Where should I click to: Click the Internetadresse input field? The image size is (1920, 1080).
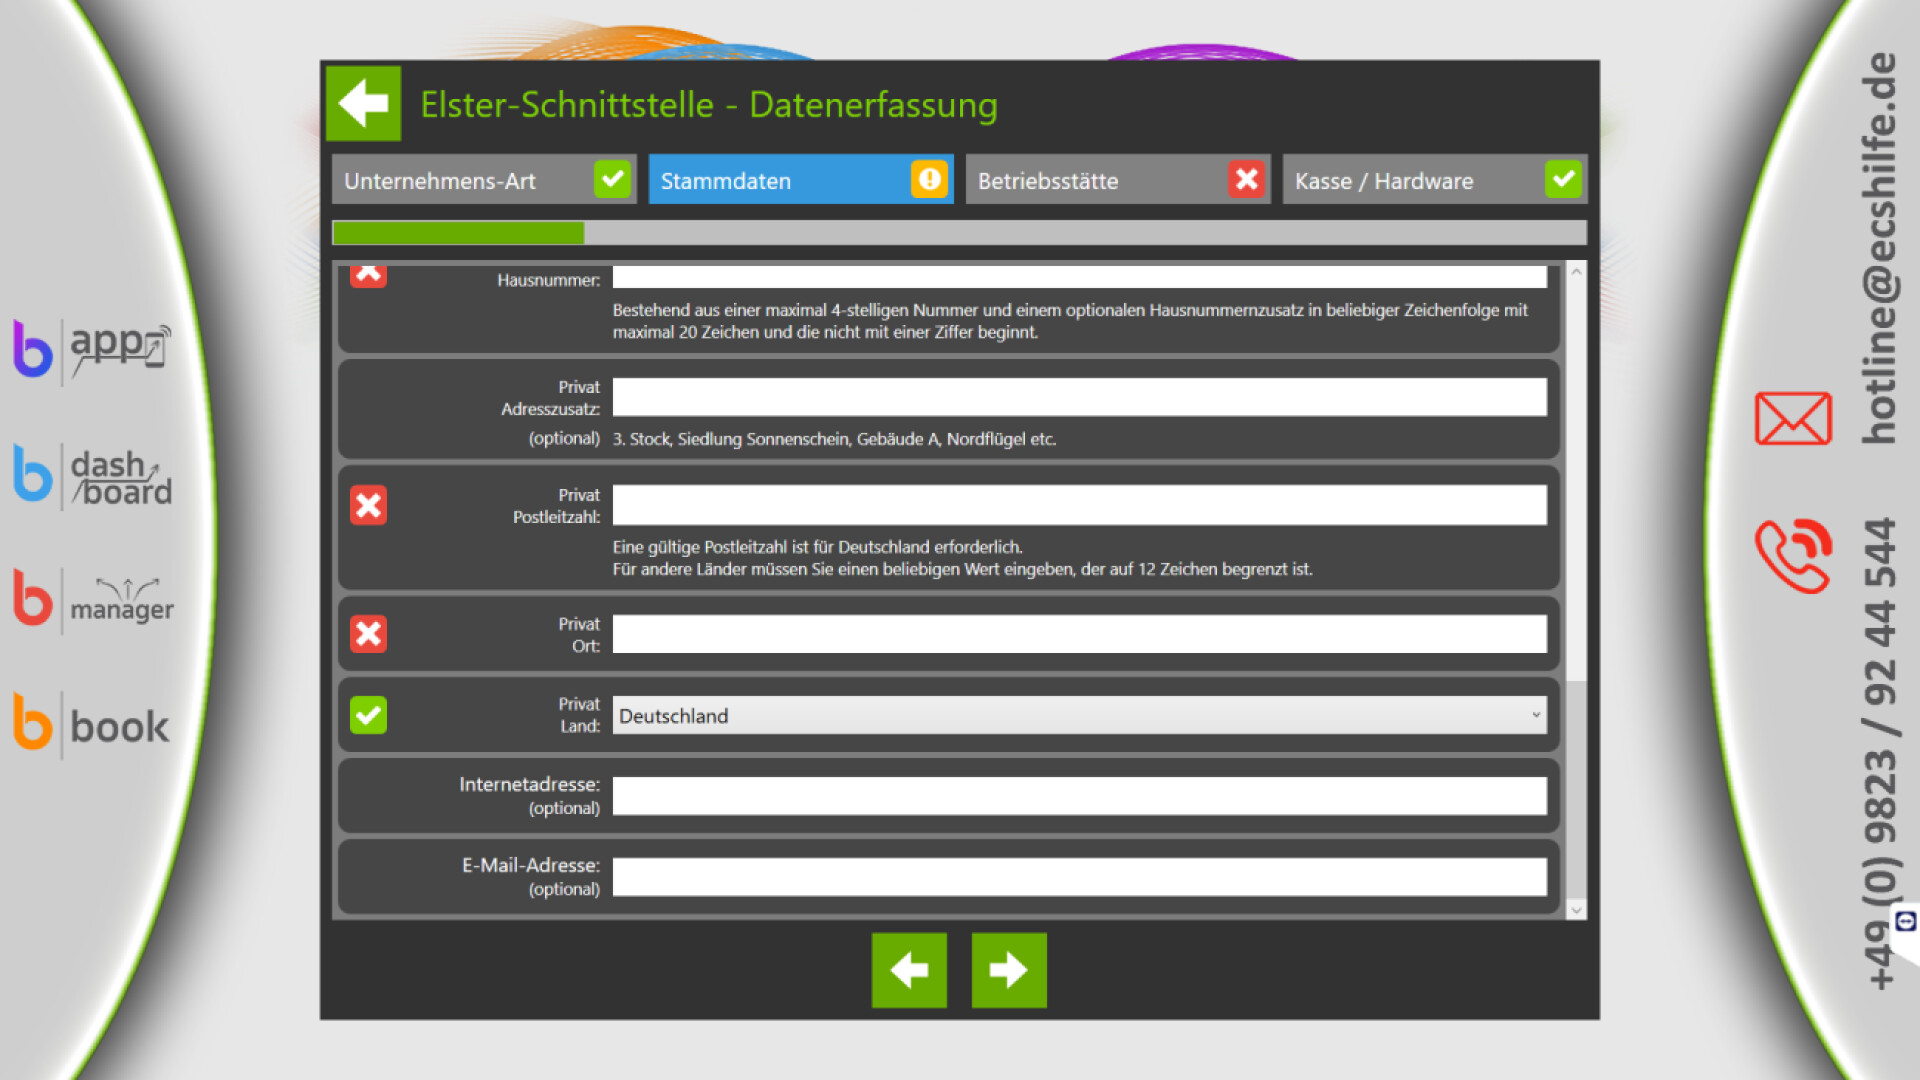point(1079,796)
